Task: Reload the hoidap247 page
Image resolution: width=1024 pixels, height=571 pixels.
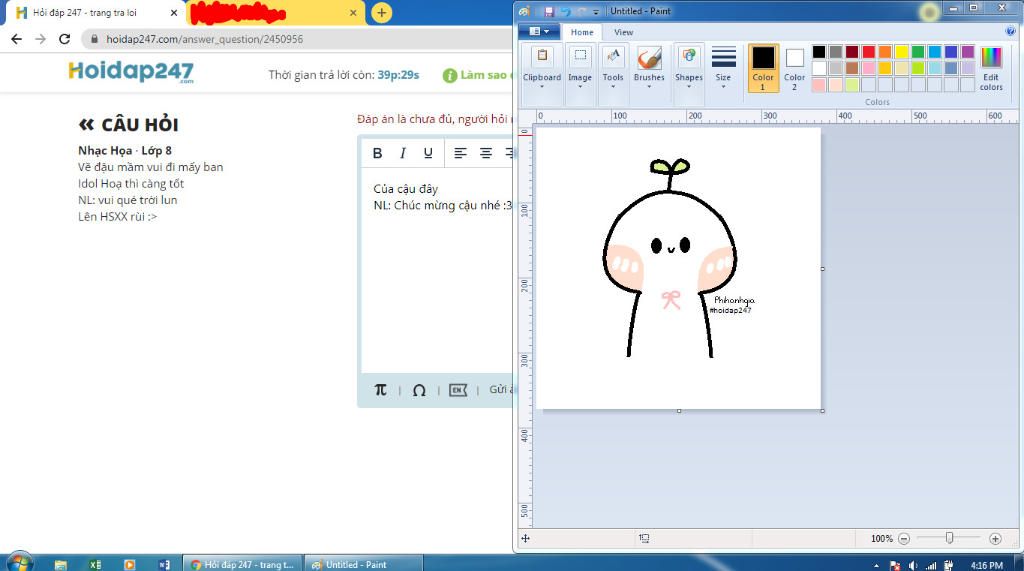Action: pyautogui.click(x=64, y=39)
